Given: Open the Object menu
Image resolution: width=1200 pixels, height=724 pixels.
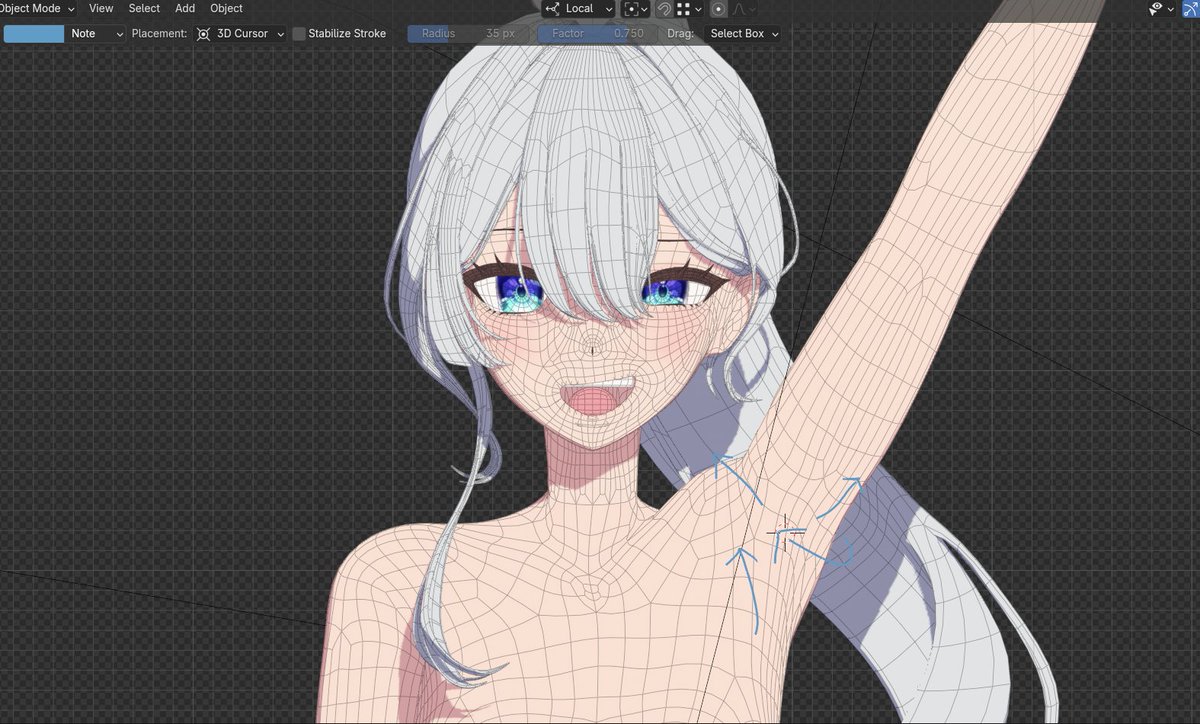Looking at the screenshot, I should pyautogui.click(x=225, y=8).
